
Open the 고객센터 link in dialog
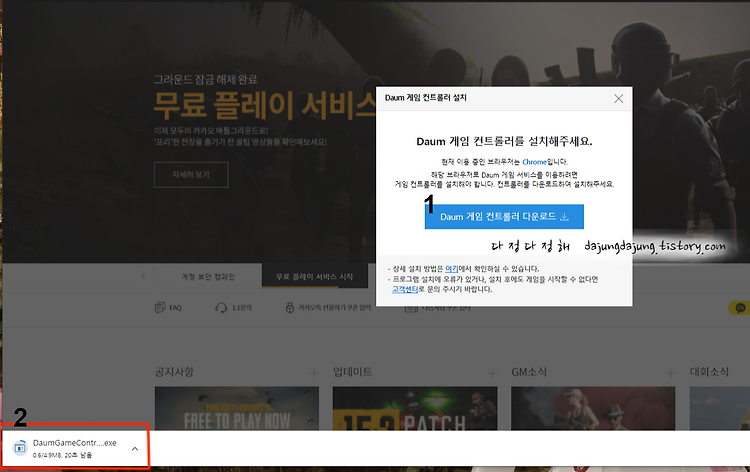405,289
